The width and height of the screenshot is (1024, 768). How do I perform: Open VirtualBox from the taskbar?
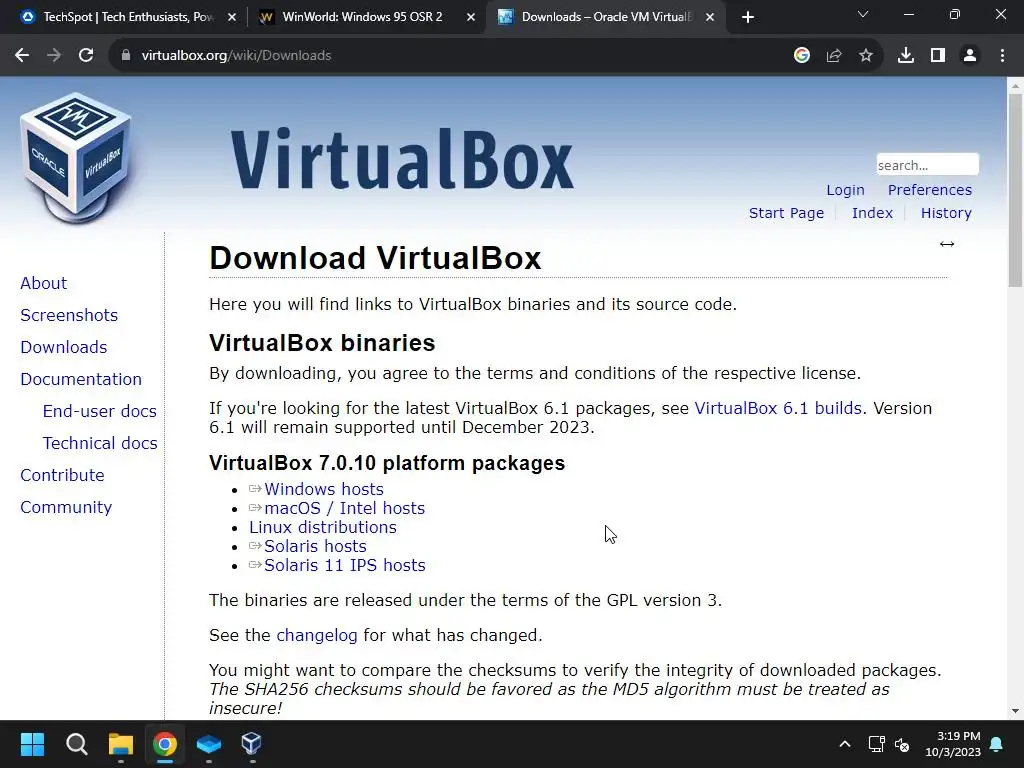pos(252,744)
